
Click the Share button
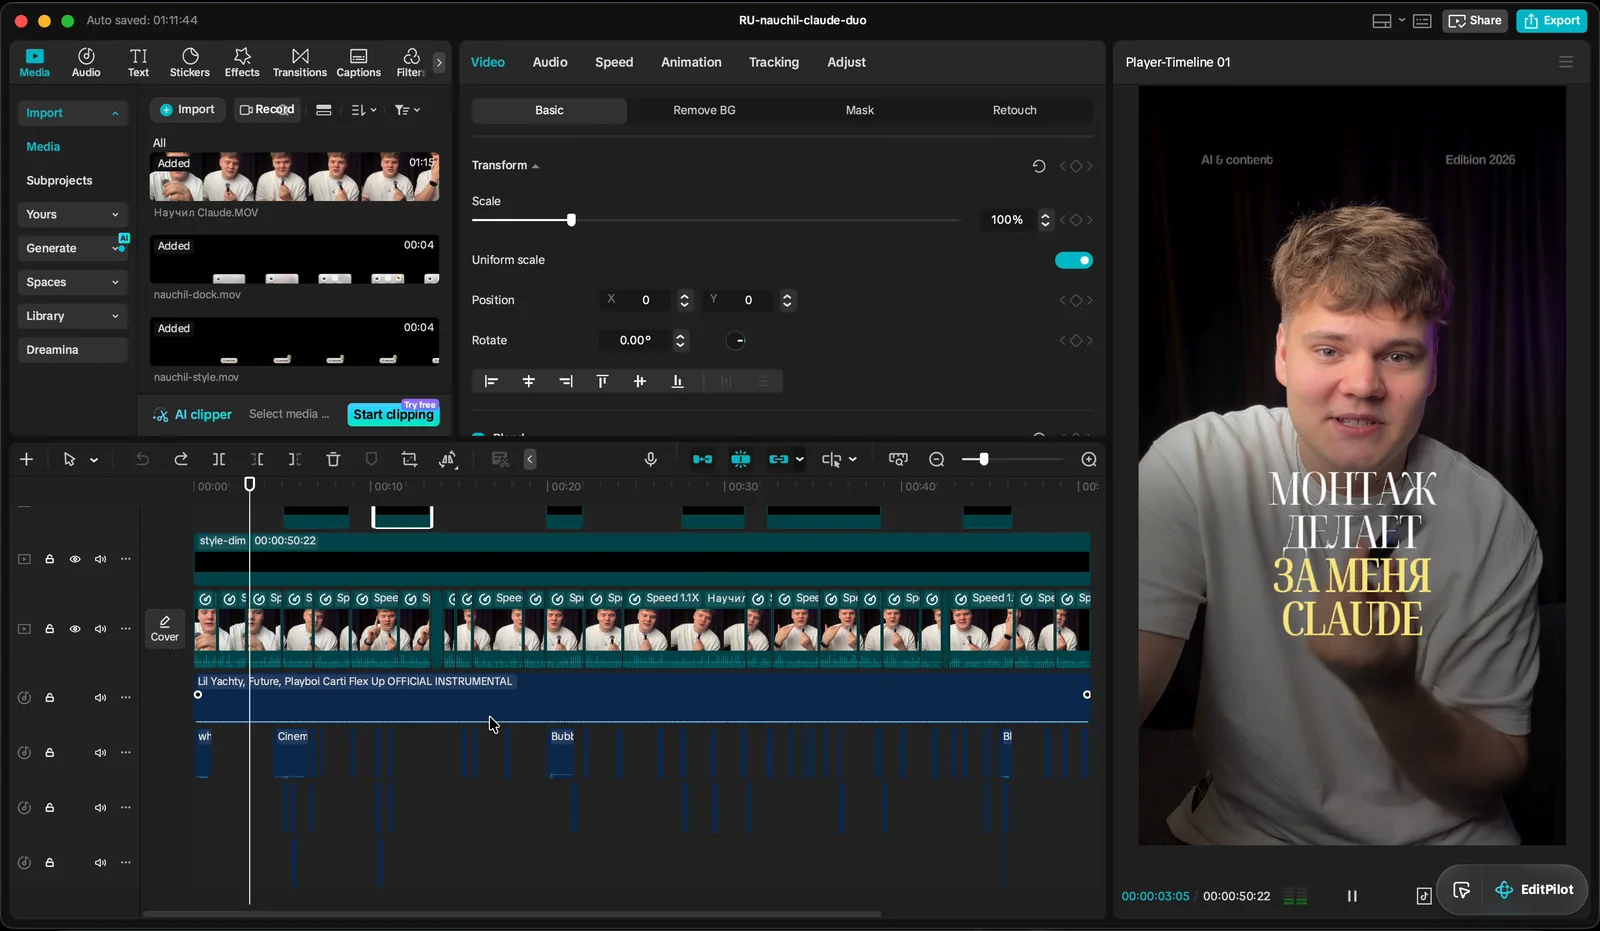point(1475,20)
